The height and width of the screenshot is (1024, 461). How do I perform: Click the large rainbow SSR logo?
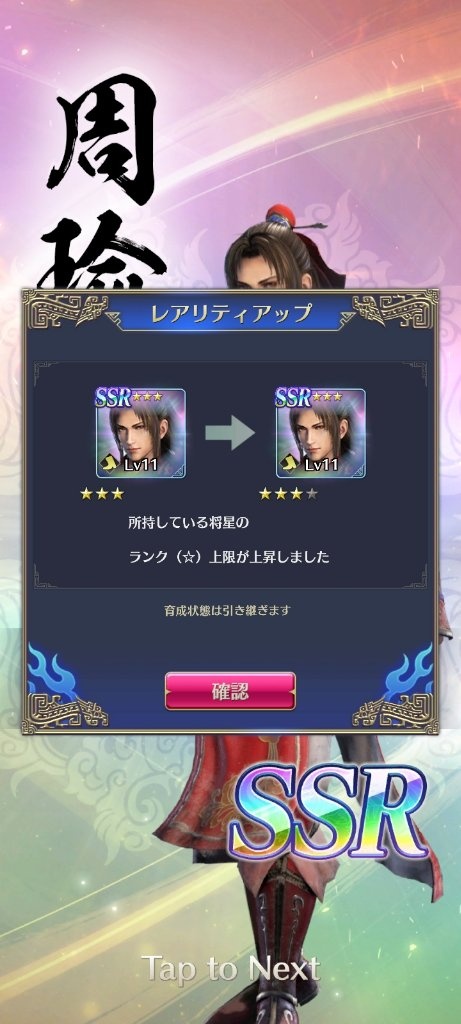coord(328,812)
